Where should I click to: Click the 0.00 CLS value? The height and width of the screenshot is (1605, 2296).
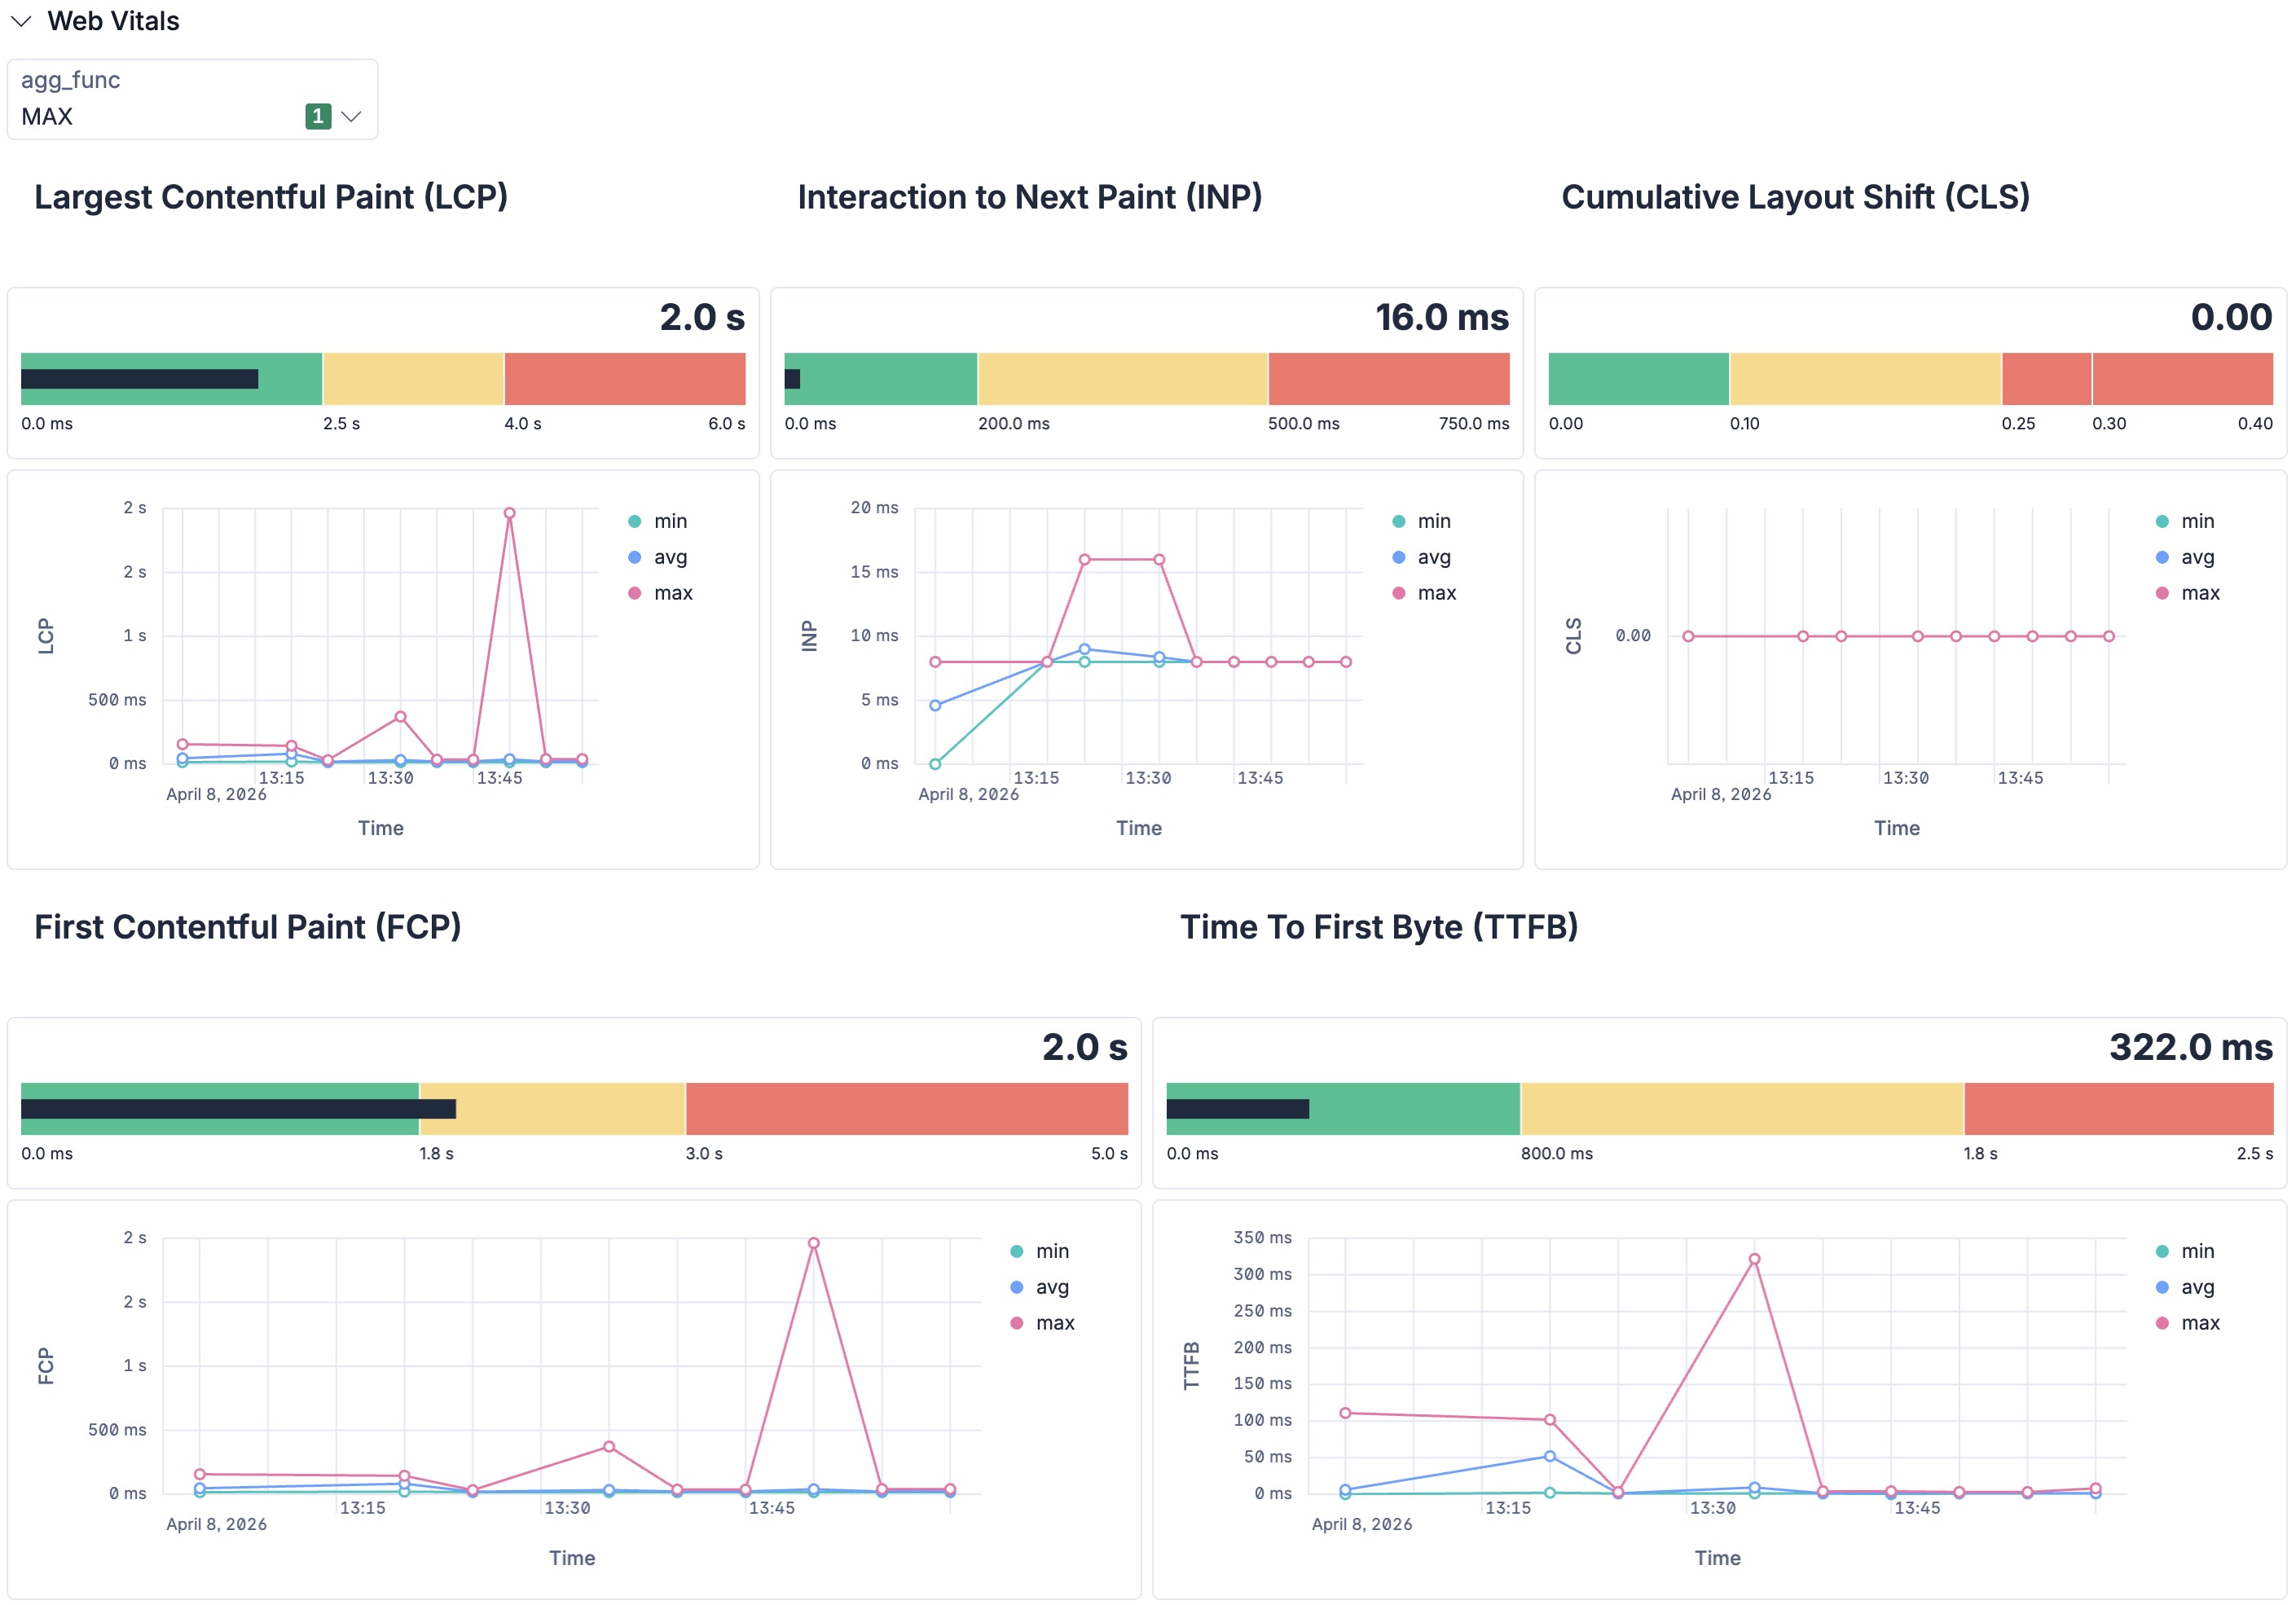coord(2232,317)
